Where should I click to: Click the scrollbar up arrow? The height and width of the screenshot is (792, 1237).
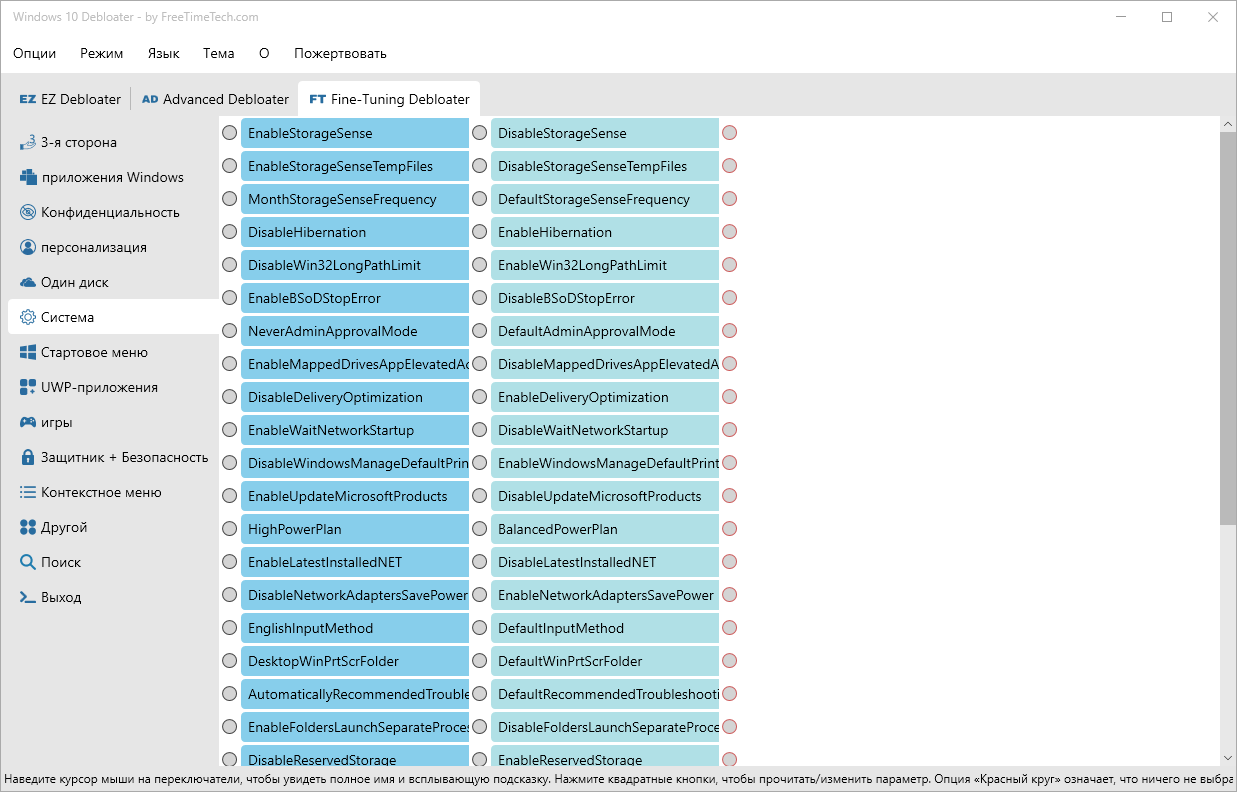[1228, 124]
